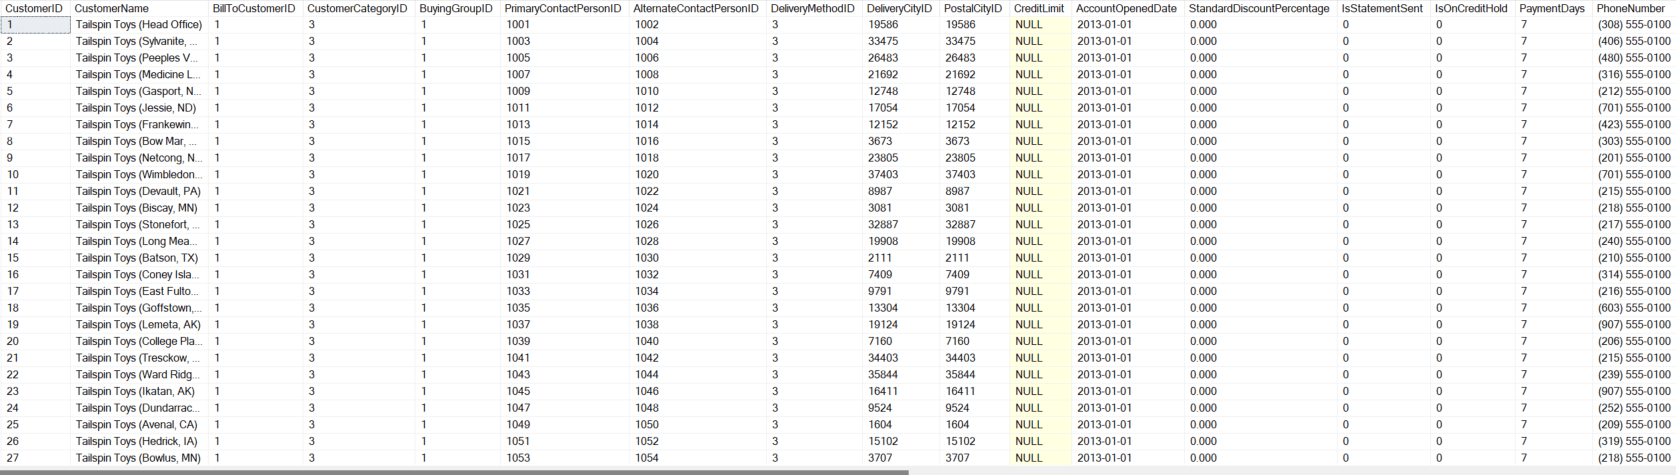Select the CustomerName column header
The width and height of the screenshot is (1676, 475).
pyautogui.click(x=140, y=8)
